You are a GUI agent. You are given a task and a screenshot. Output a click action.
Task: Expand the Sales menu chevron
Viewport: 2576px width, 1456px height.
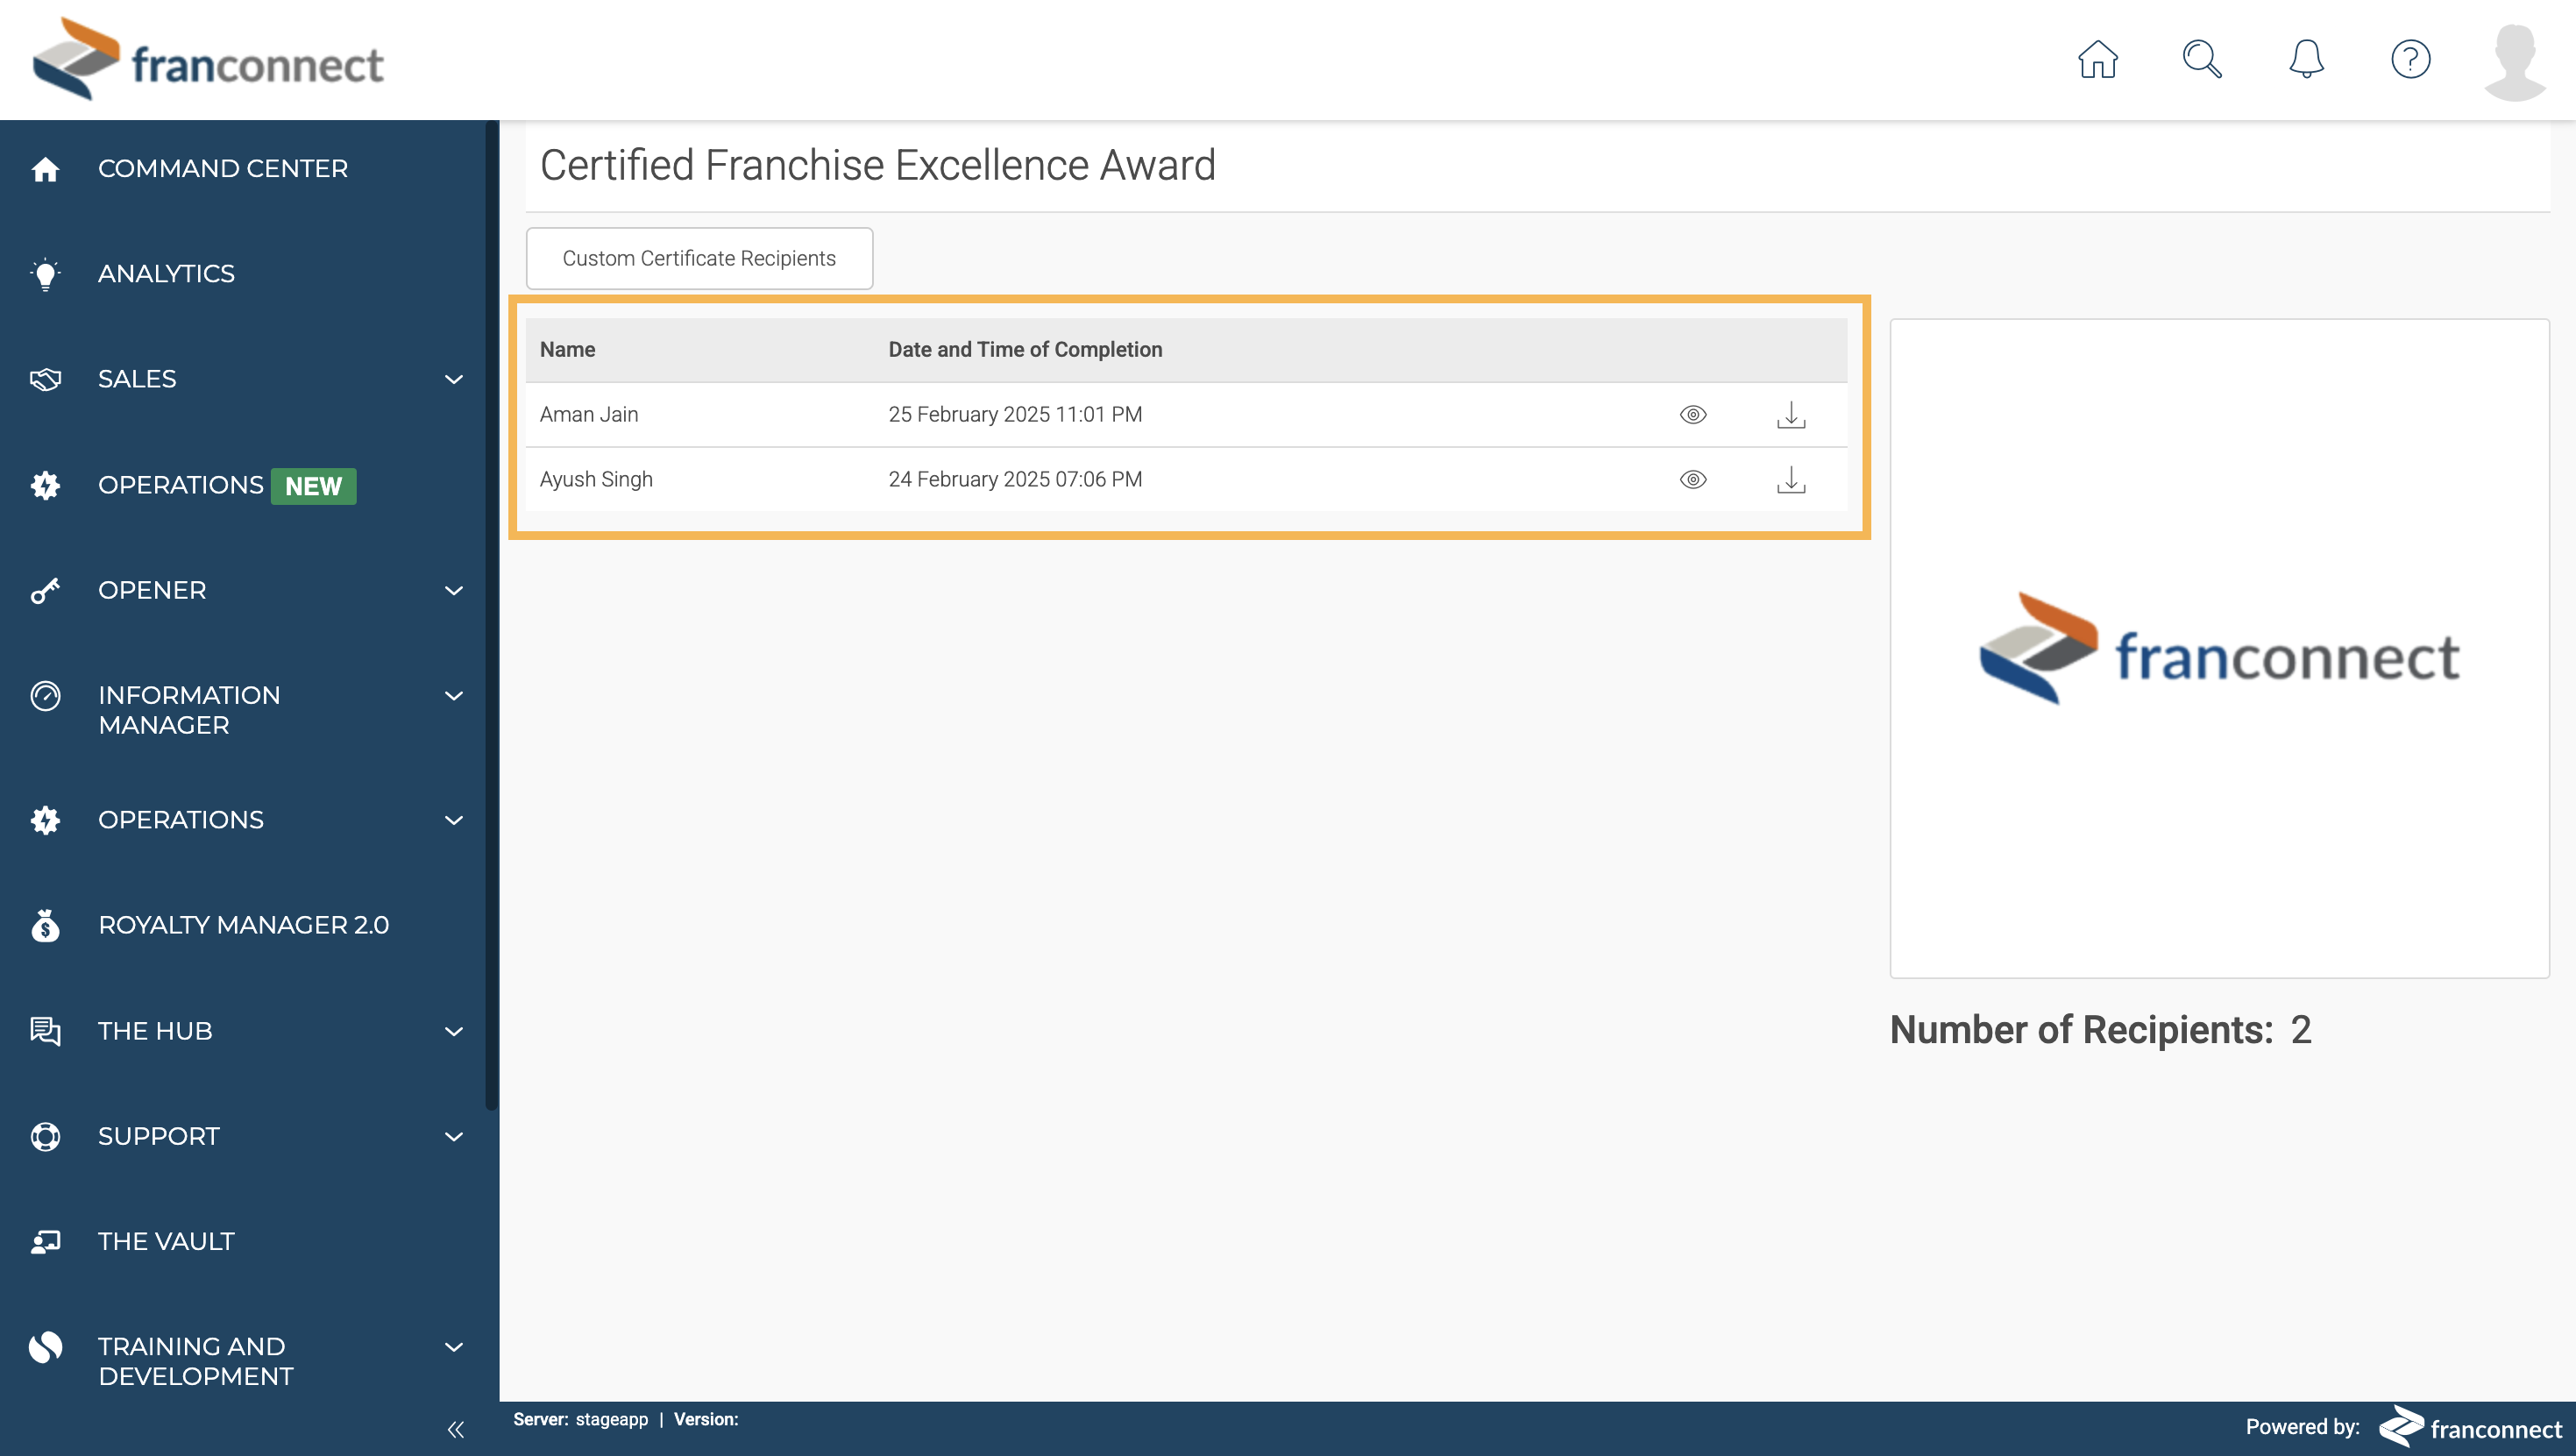(454, 379)
